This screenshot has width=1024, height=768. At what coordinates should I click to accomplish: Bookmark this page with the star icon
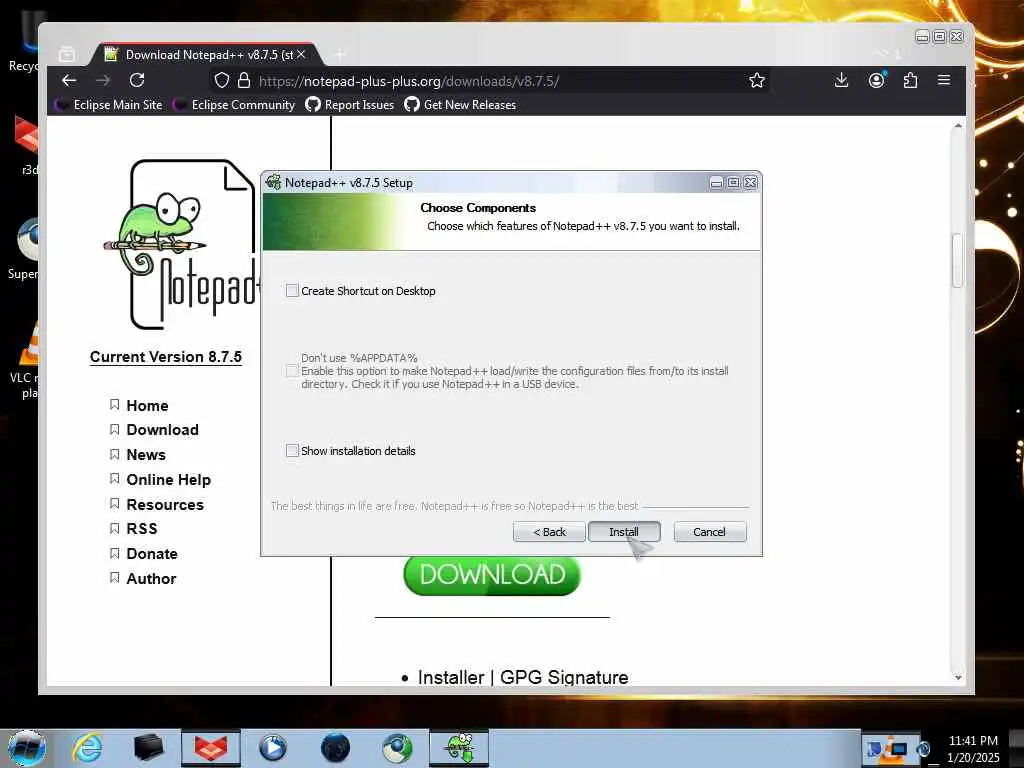(756, 80)
